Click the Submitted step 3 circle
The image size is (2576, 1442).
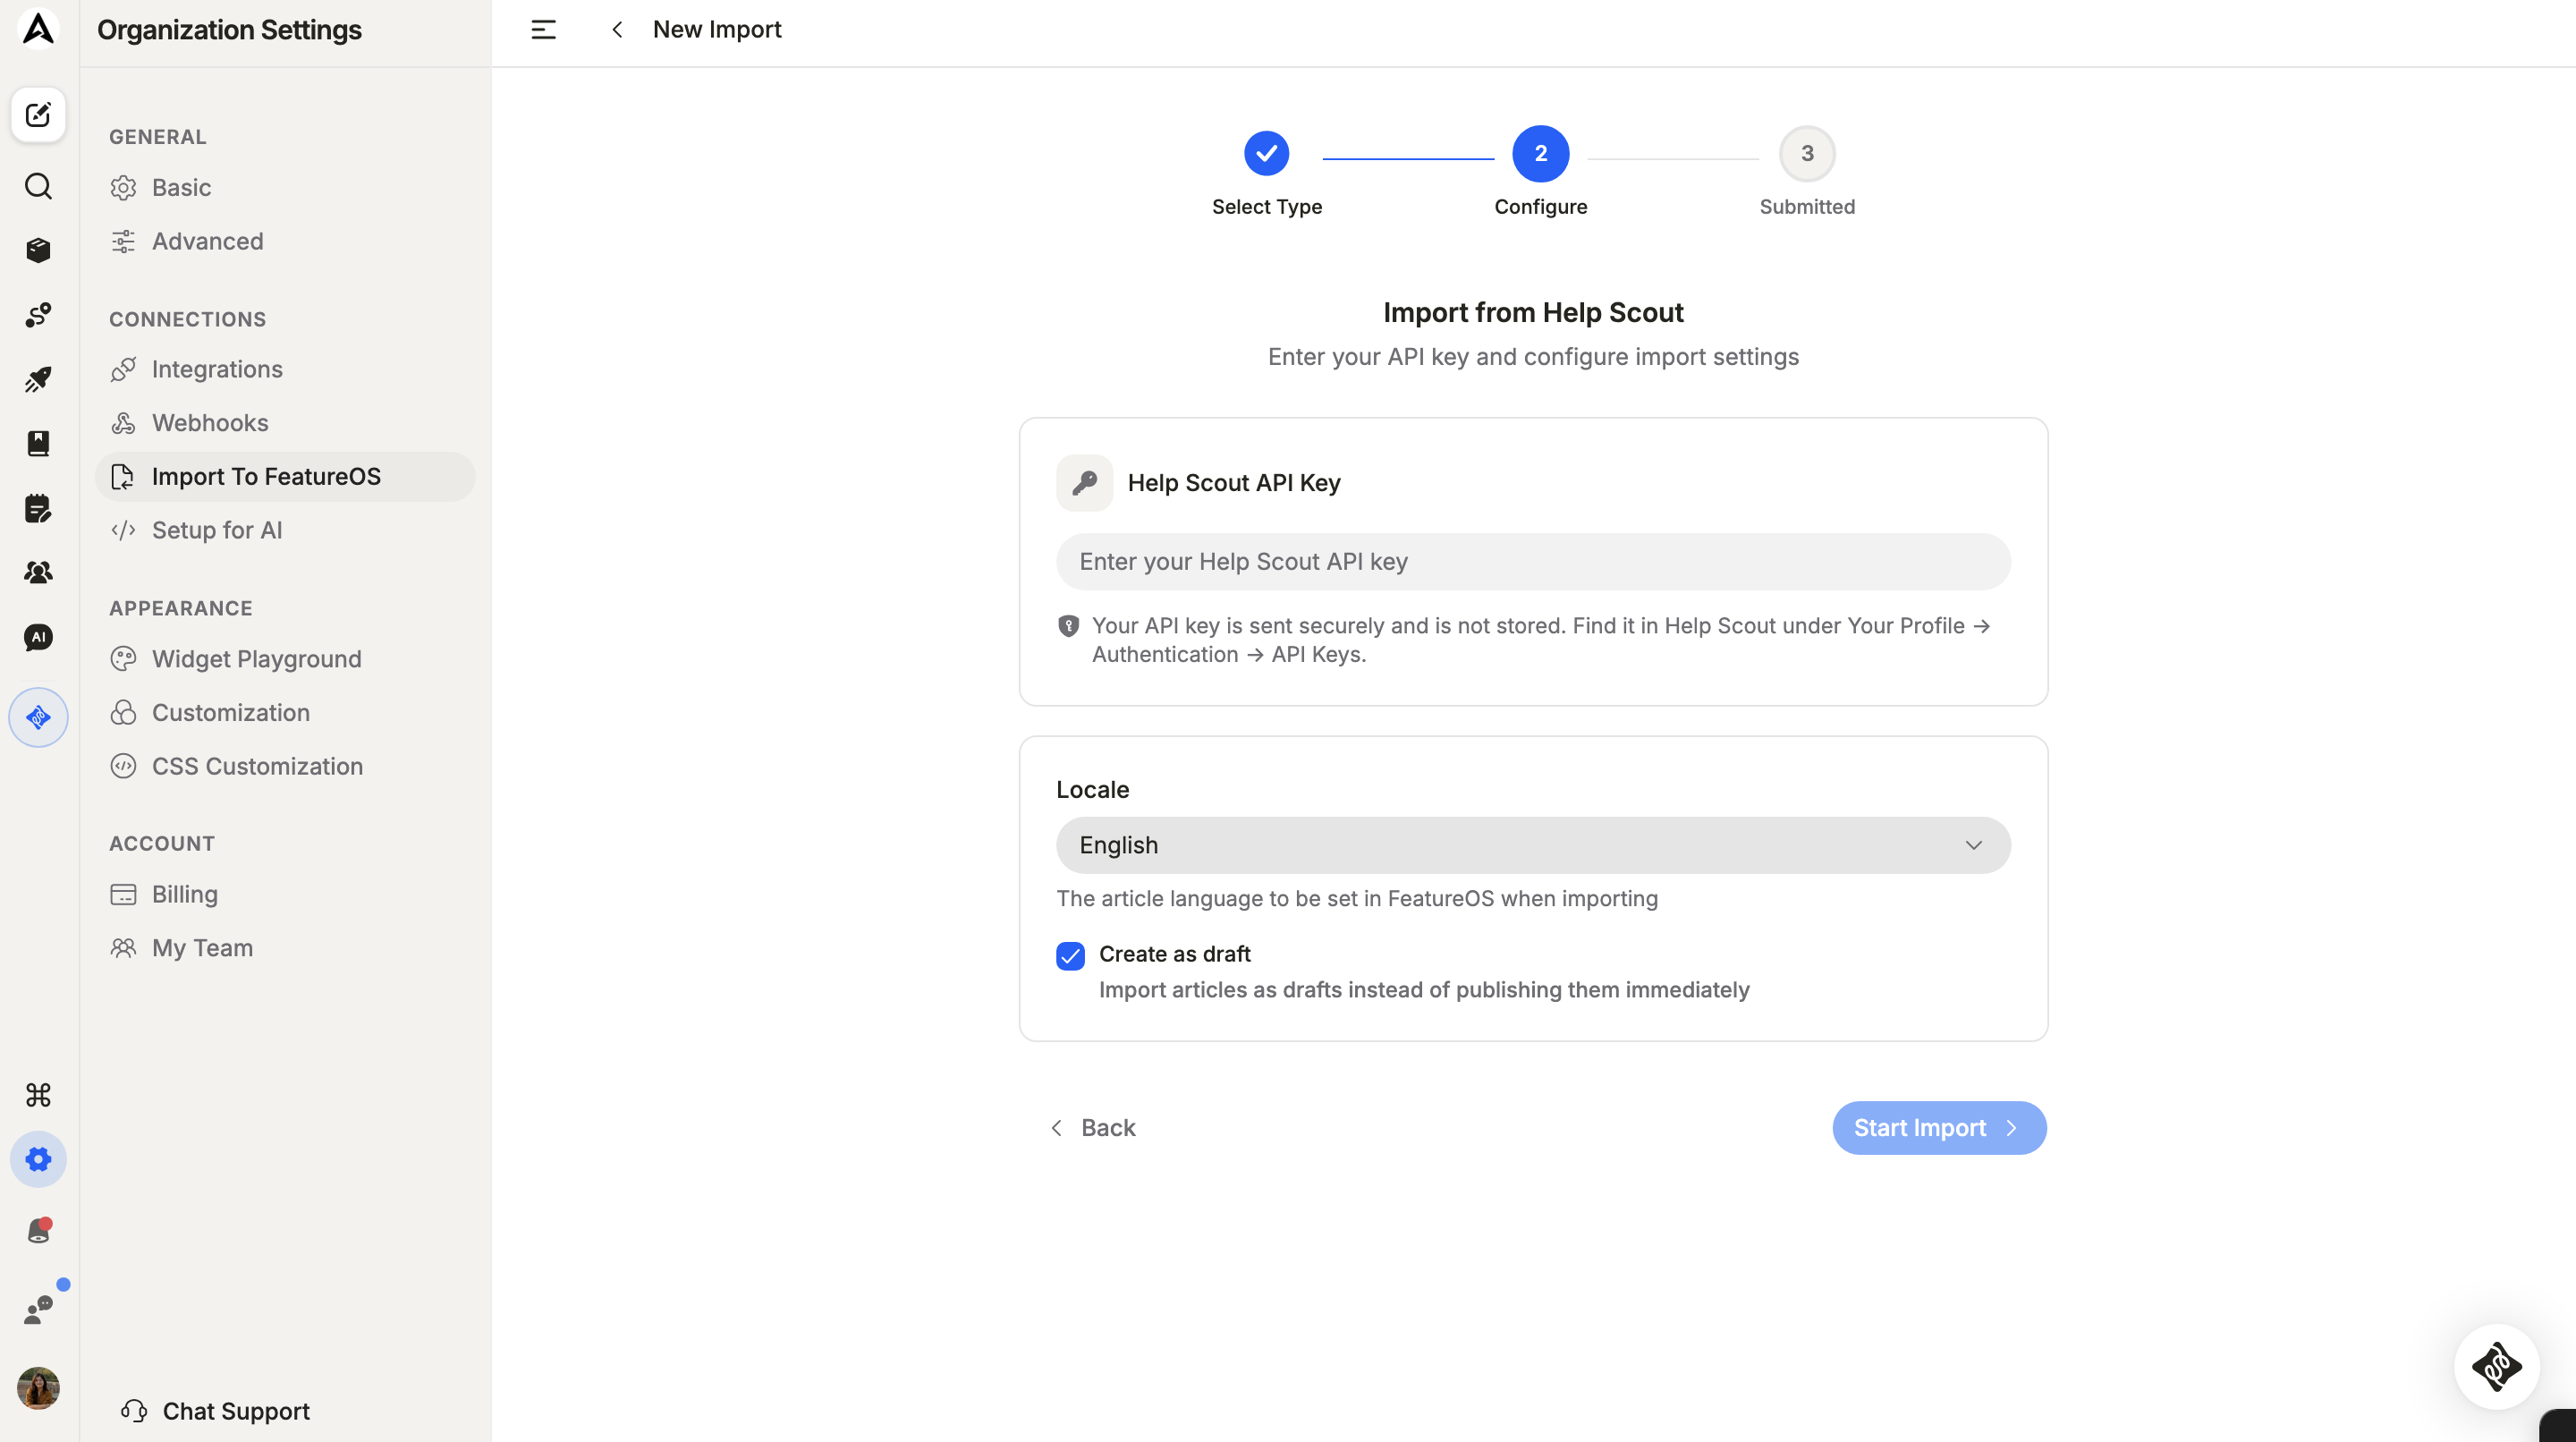click(x=1806, y=153)
